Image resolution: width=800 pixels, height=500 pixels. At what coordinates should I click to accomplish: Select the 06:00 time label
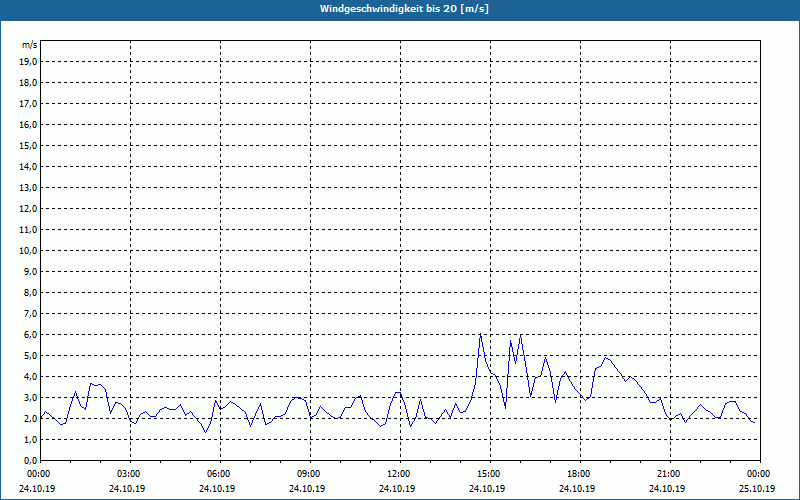point(220,474)
